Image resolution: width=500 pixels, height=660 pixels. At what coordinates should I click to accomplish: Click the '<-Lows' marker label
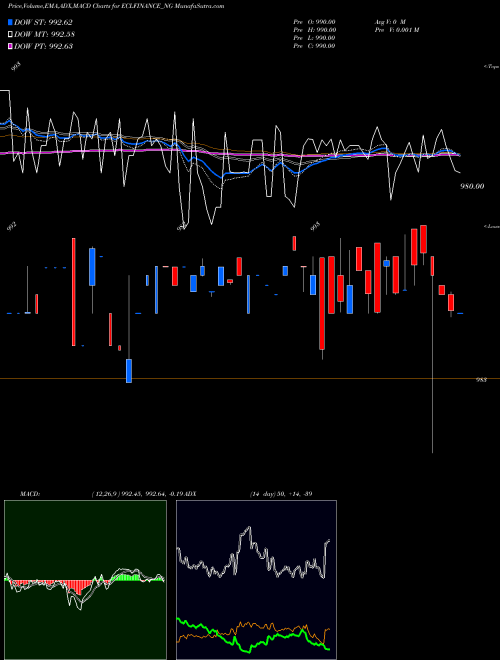[x=492, y=226]
